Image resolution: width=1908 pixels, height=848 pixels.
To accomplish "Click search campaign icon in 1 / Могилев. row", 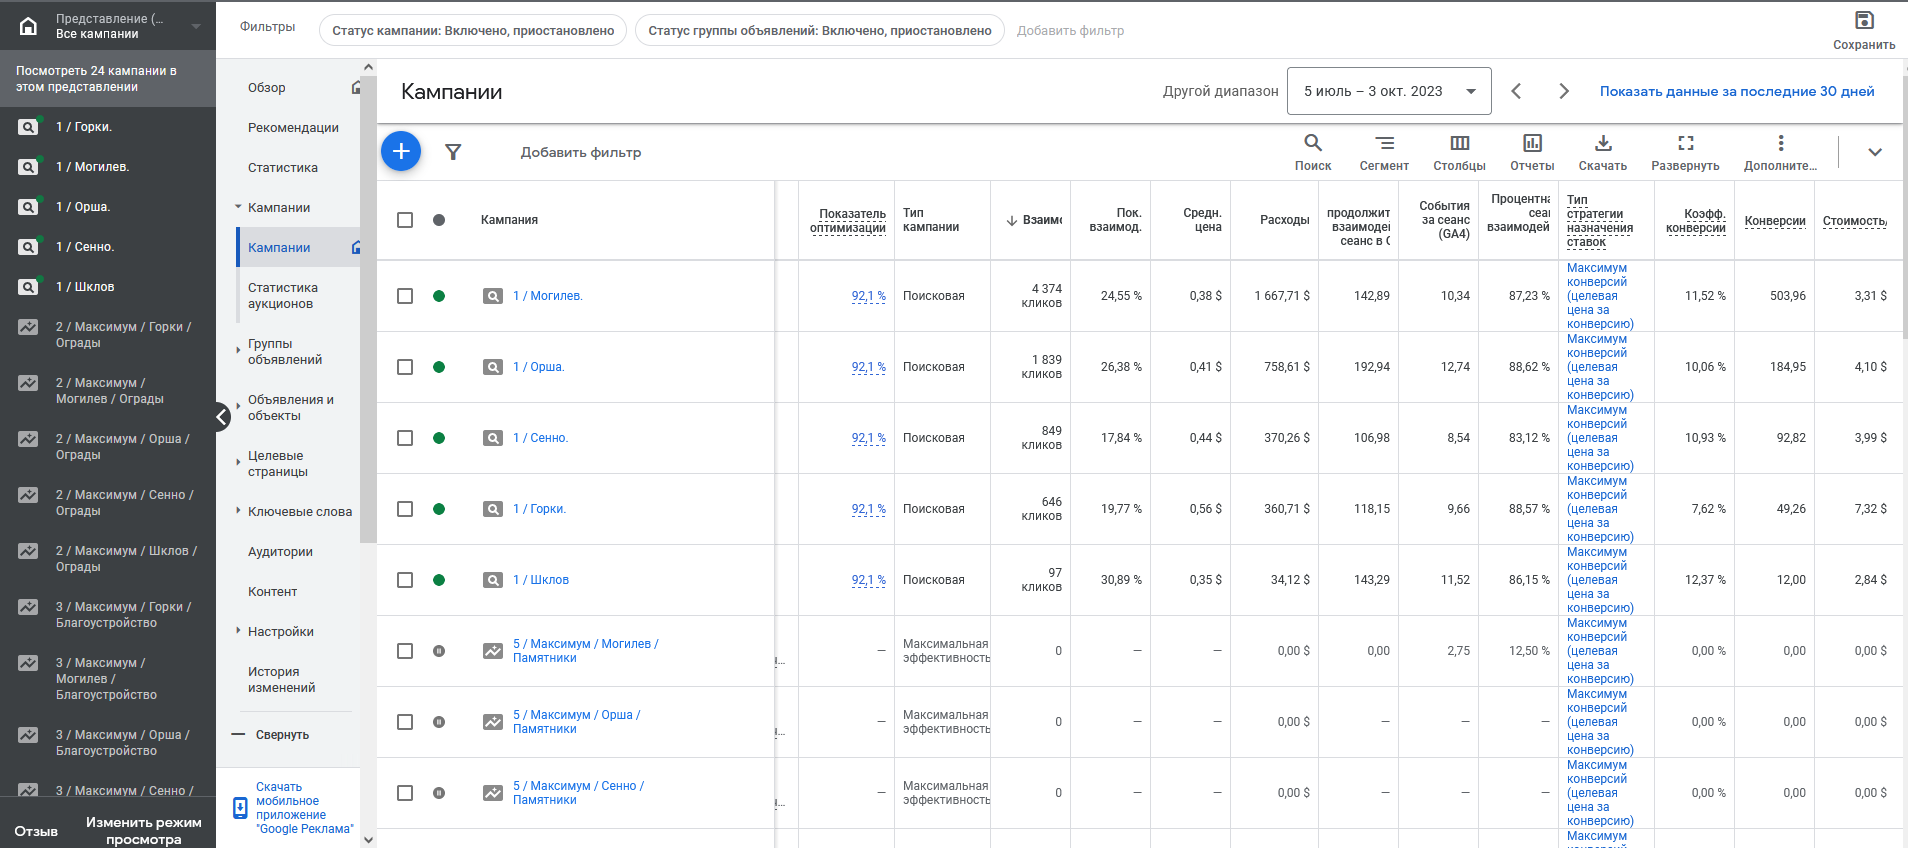I will pyautogui.click(x=493, y=296).
